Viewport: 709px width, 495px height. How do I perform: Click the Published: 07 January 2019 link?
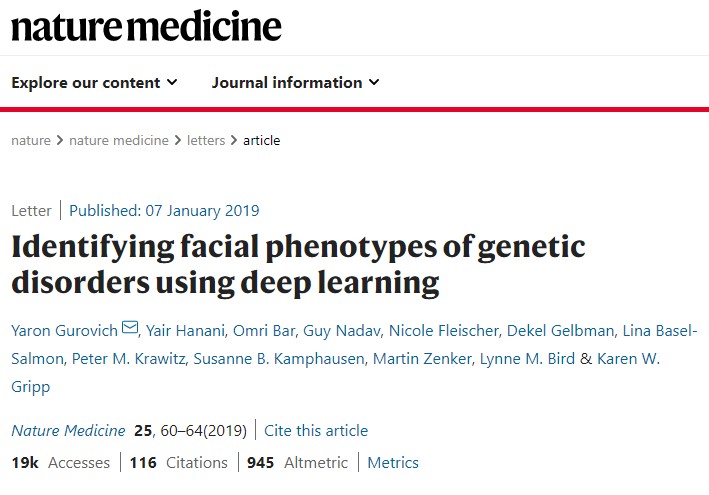pyautogui.click(x=164, y=211)
